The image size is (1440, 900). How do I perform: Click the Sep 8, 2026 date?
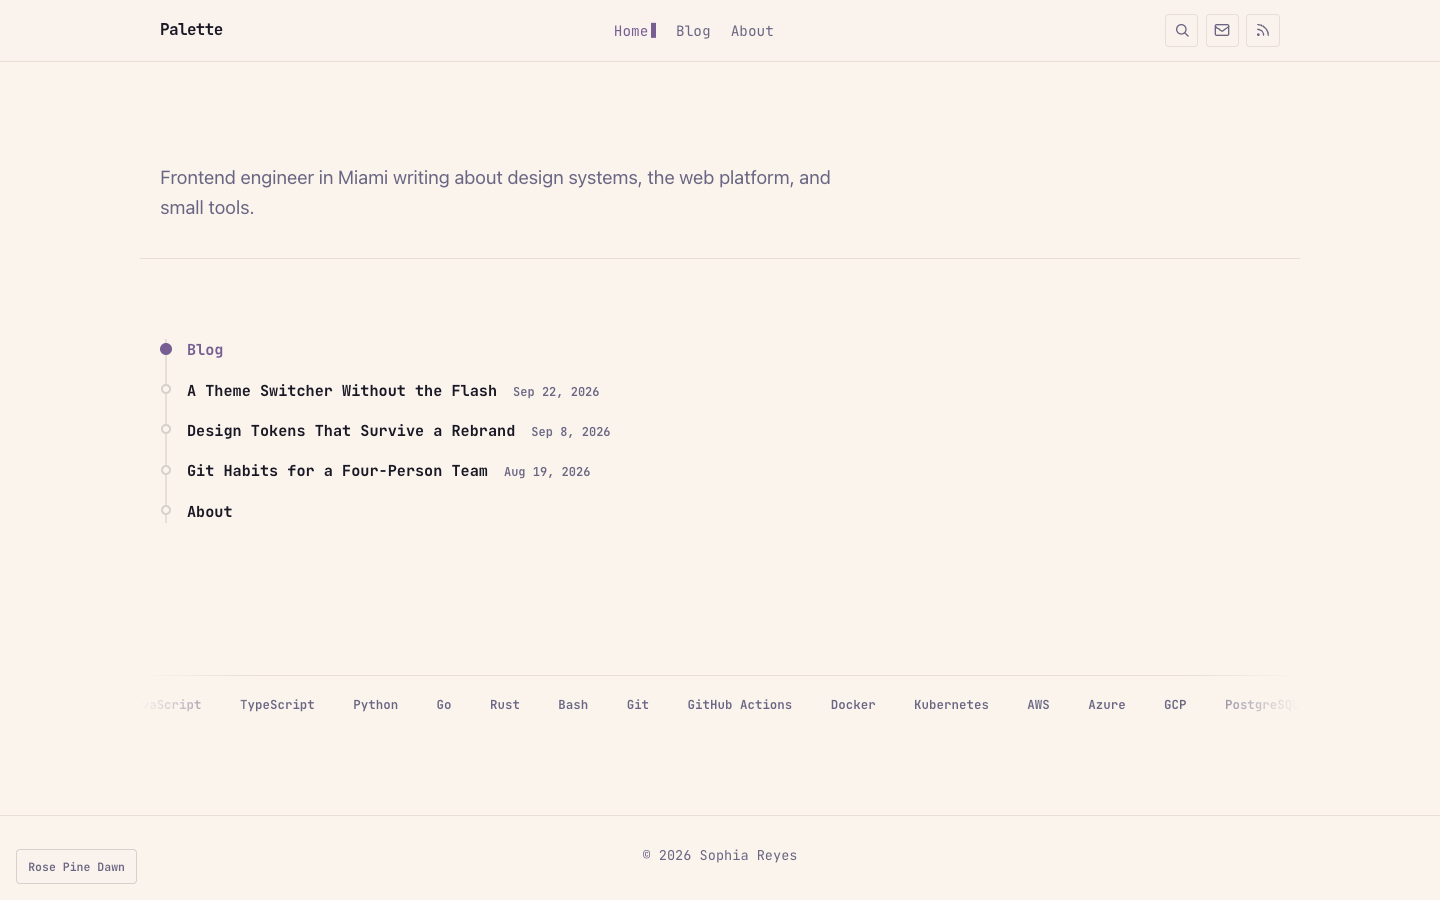pyautogui.click(x=571, y=432)
